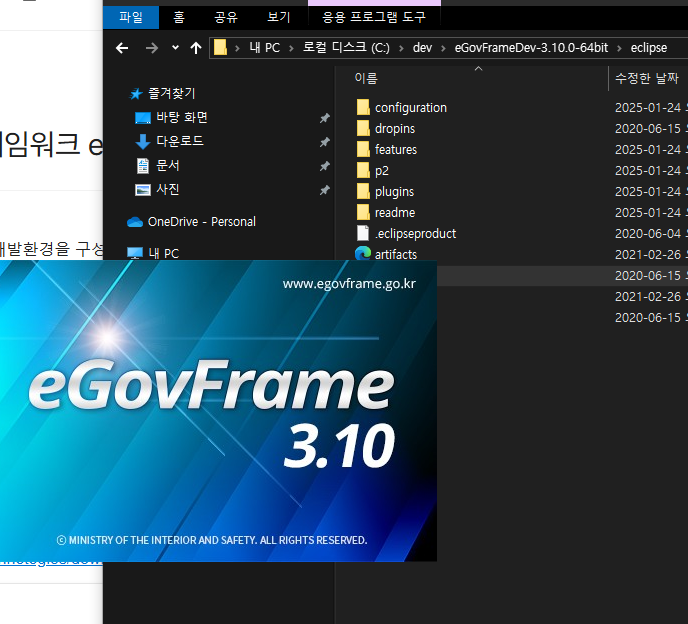Click the eGovFrame 3.10 splash screen
Viewport: 688px width, 624px height.
click(218, 411)
